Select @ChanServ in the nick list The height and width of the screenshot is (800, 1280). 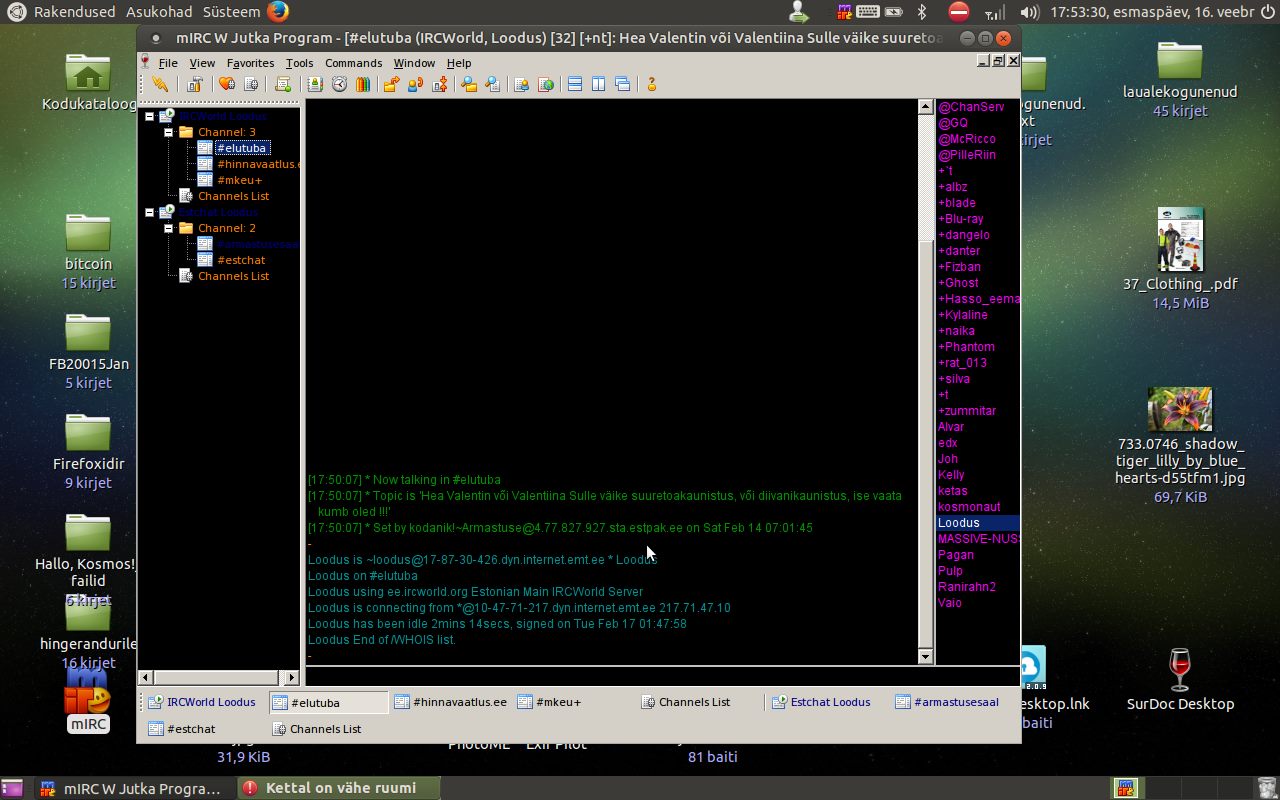click(971, 107)
